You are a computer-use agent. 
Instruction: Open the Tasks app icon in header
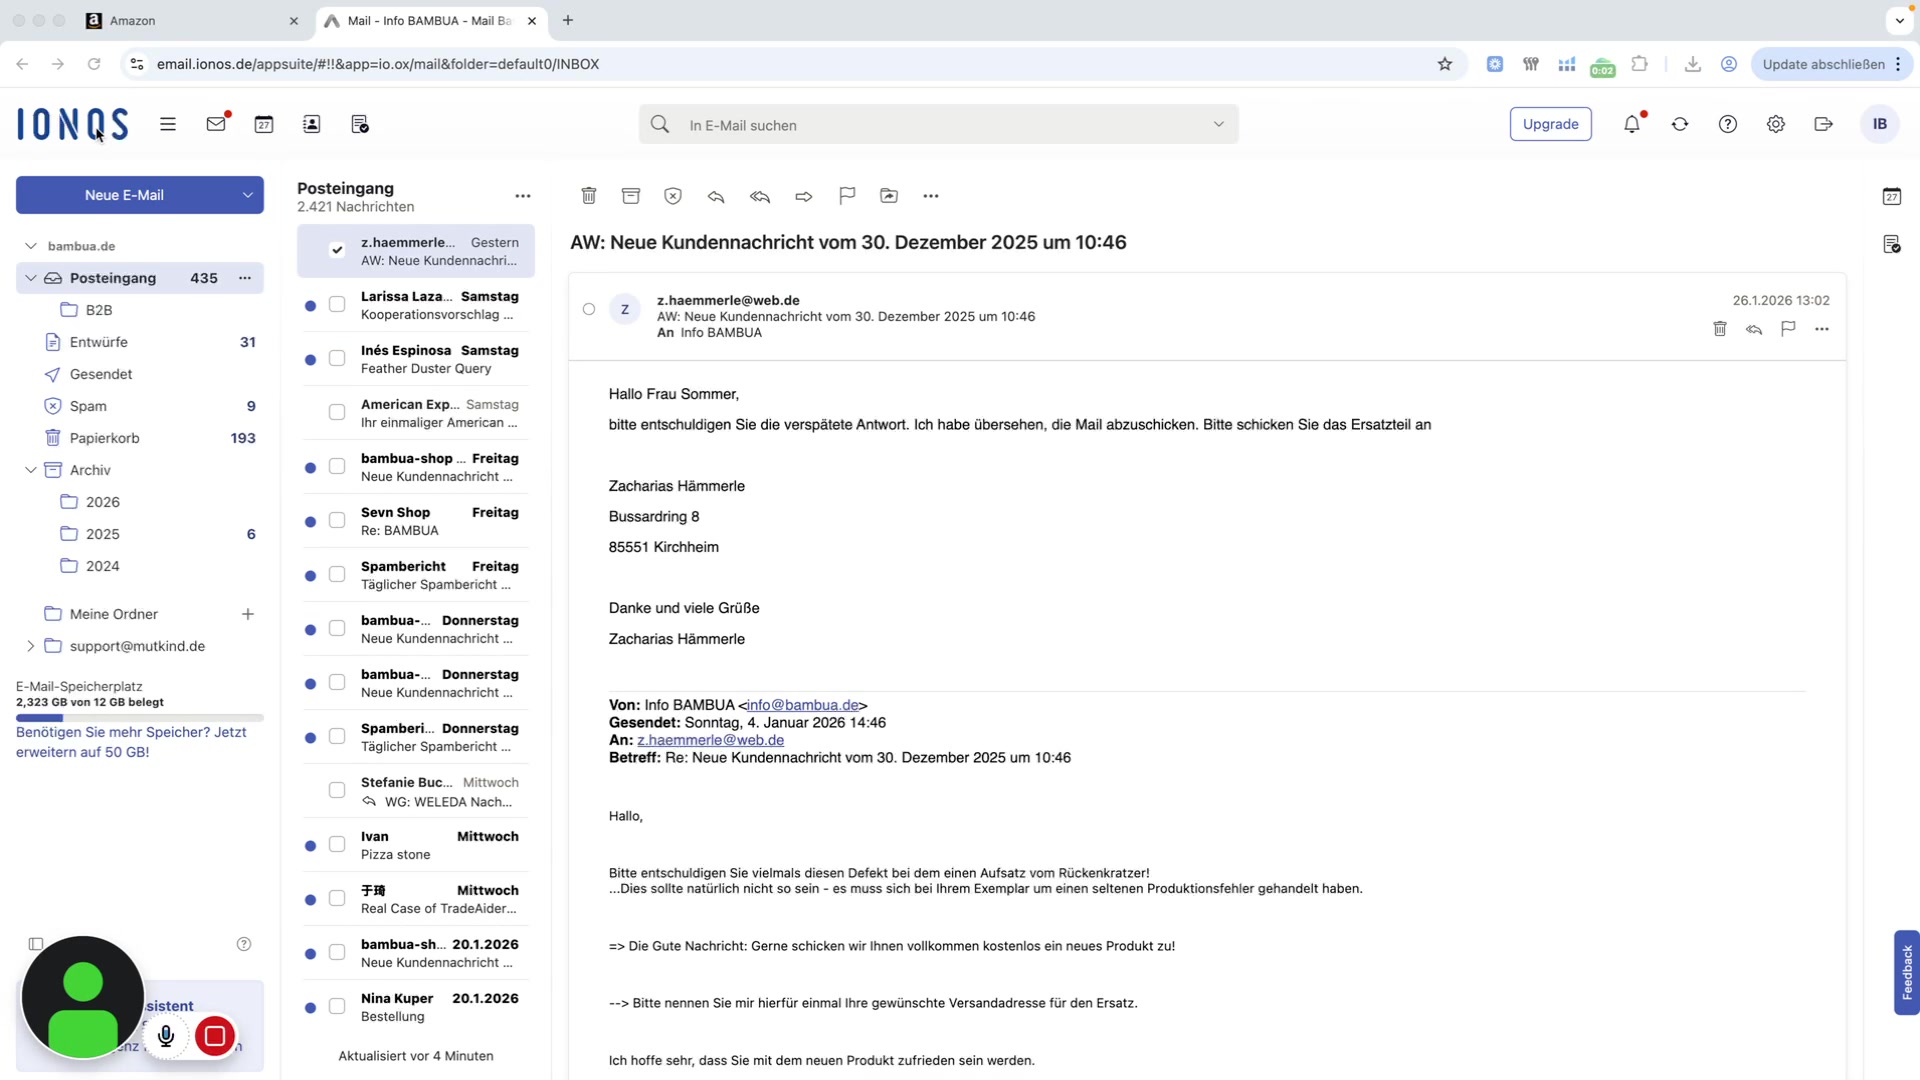click(x=360, y=124)
